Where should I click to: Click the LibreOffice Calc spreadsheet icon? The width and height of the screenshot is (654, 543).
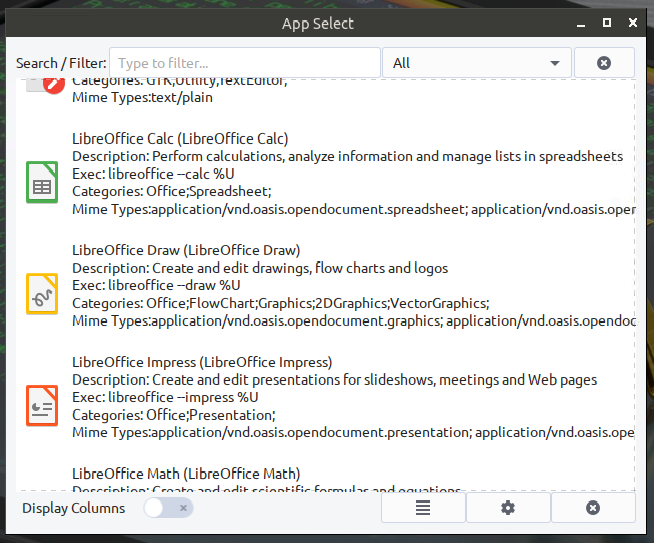click(x=42, y=182)
